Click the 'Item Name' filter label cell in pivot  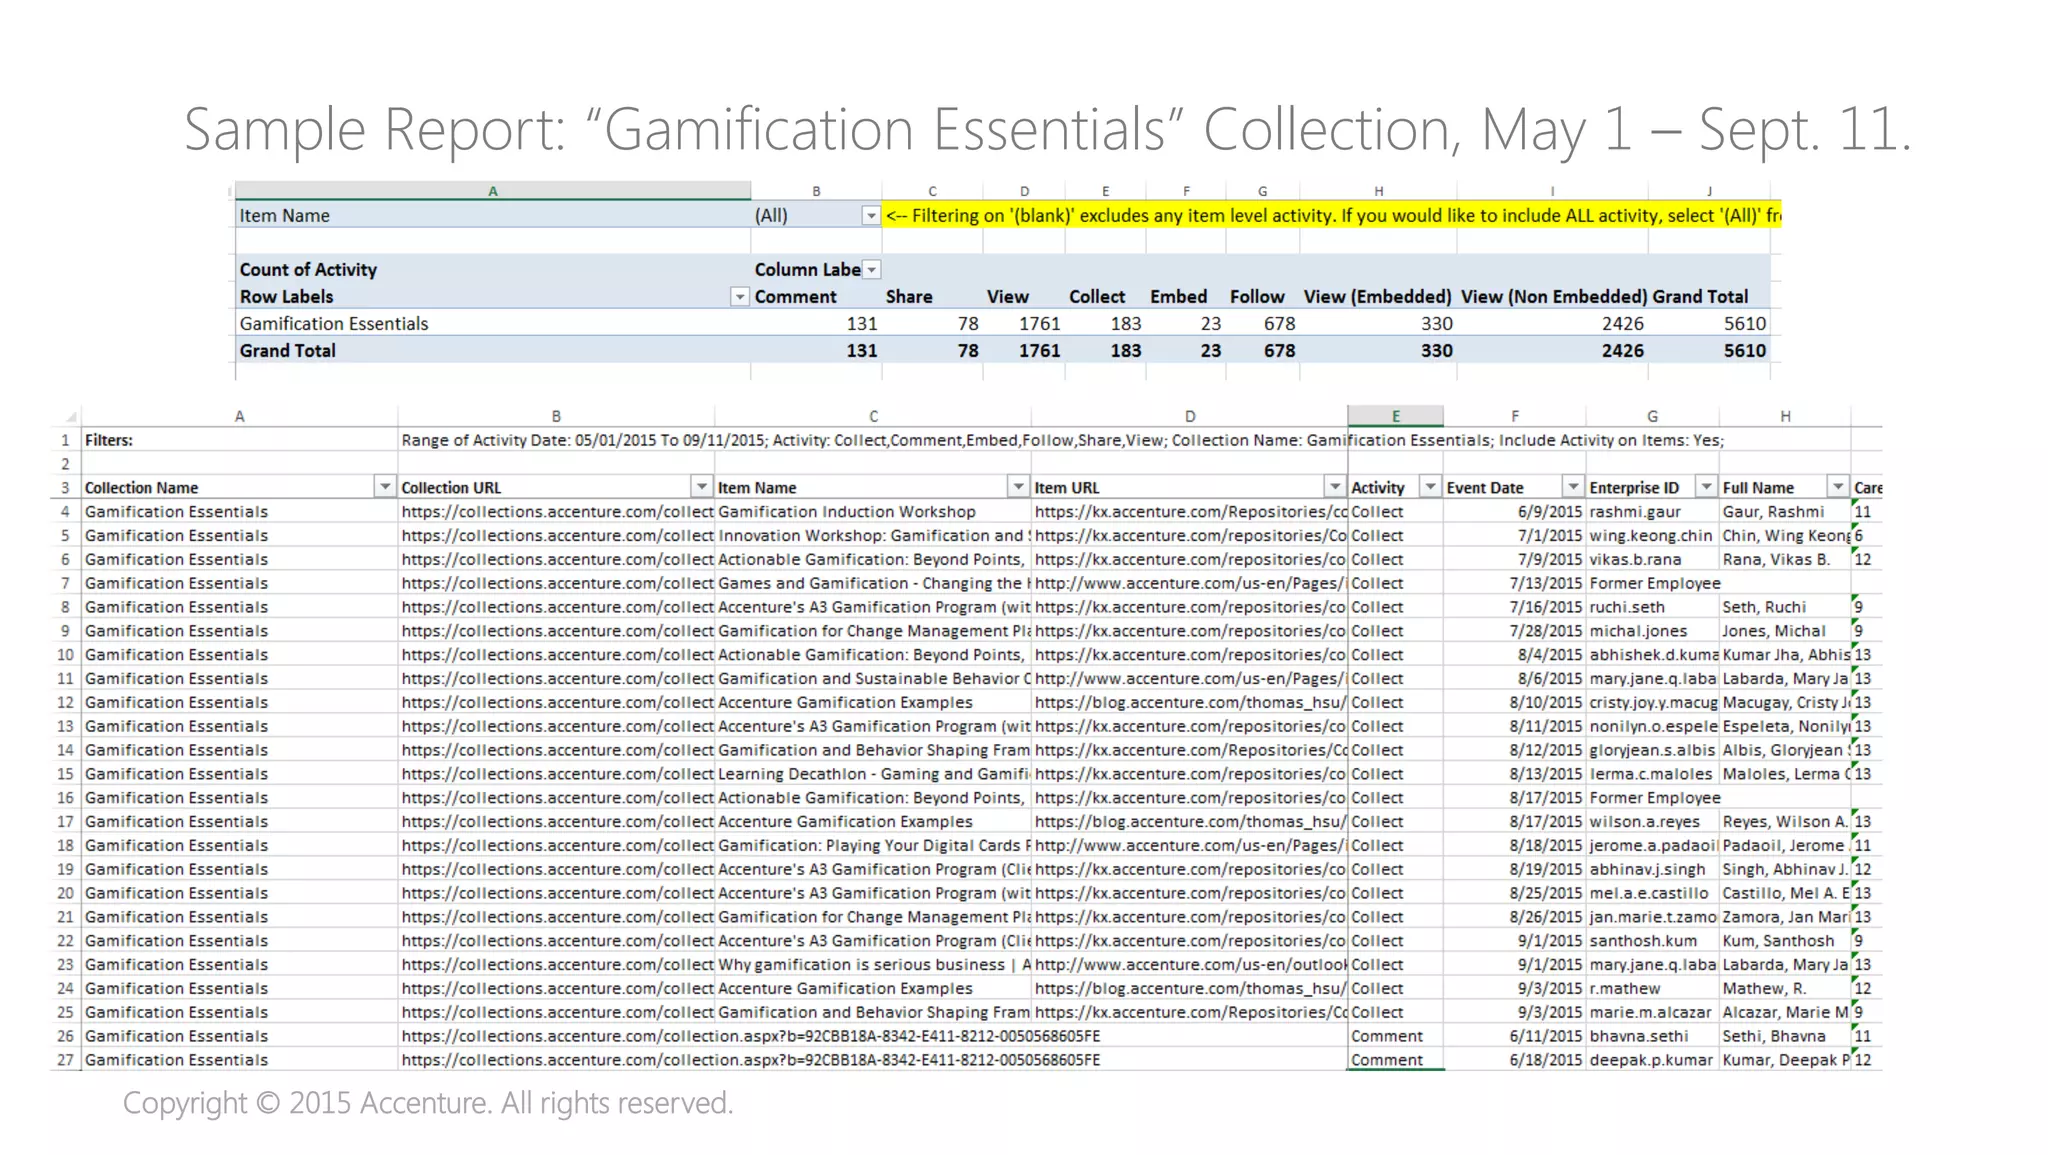tap(493, 216)
